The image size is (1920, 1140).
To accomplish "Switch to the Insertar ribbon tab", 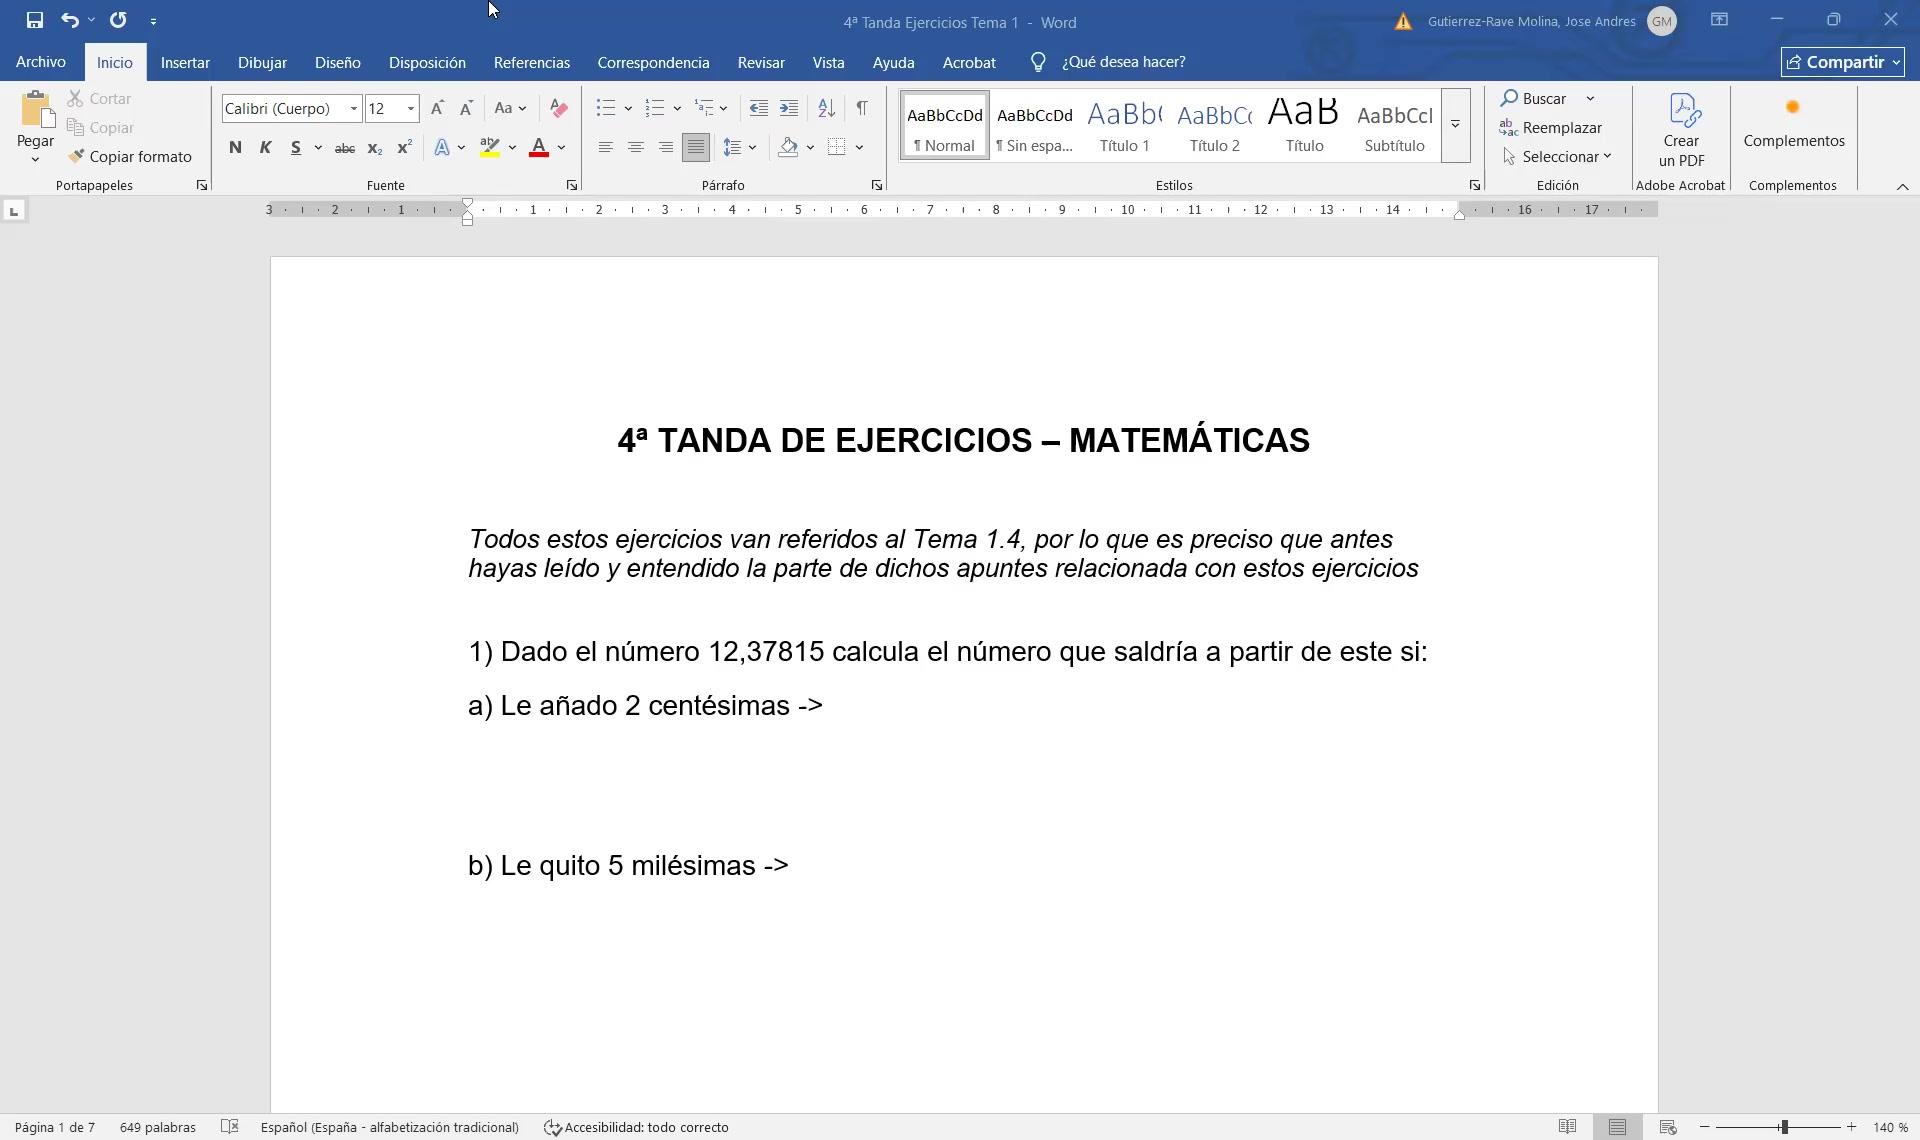I will [x=185, y=62].
